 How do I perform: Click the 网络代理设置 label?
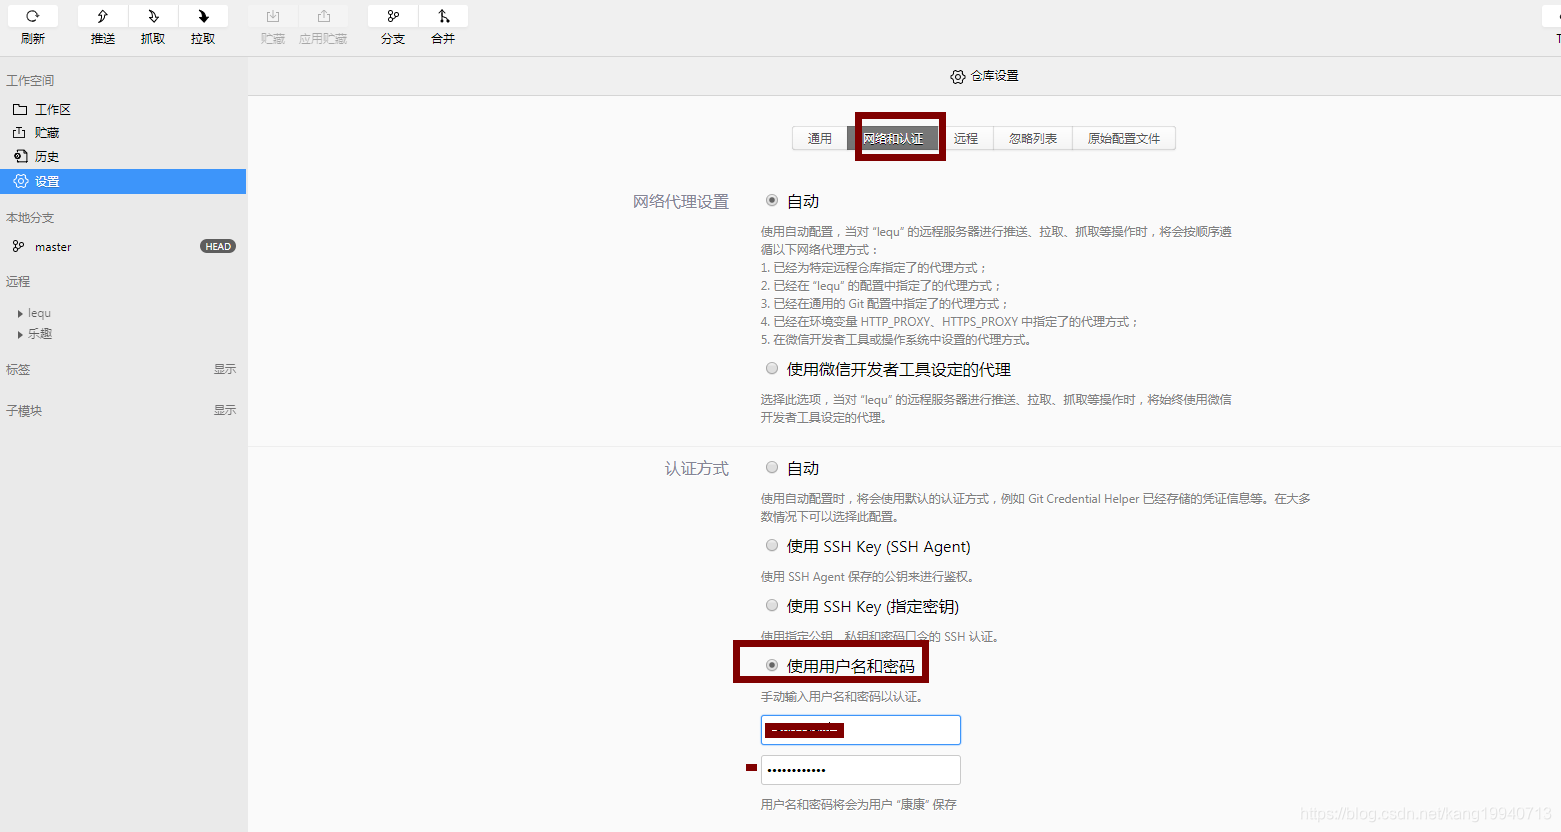pos(681,202)
